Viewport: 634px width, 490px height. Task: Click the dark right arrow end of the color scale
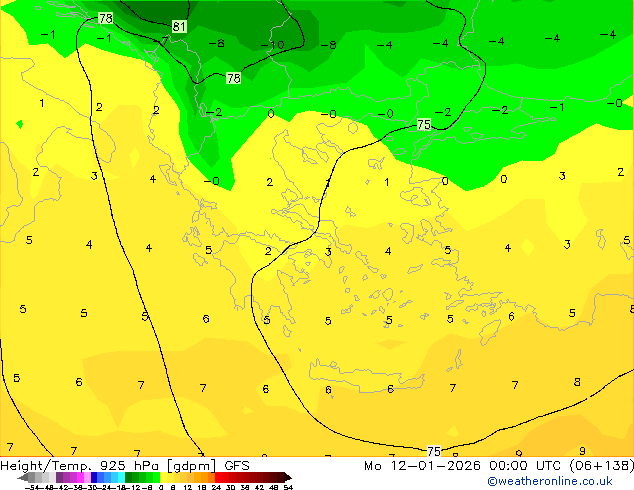(x=288, y=478)
